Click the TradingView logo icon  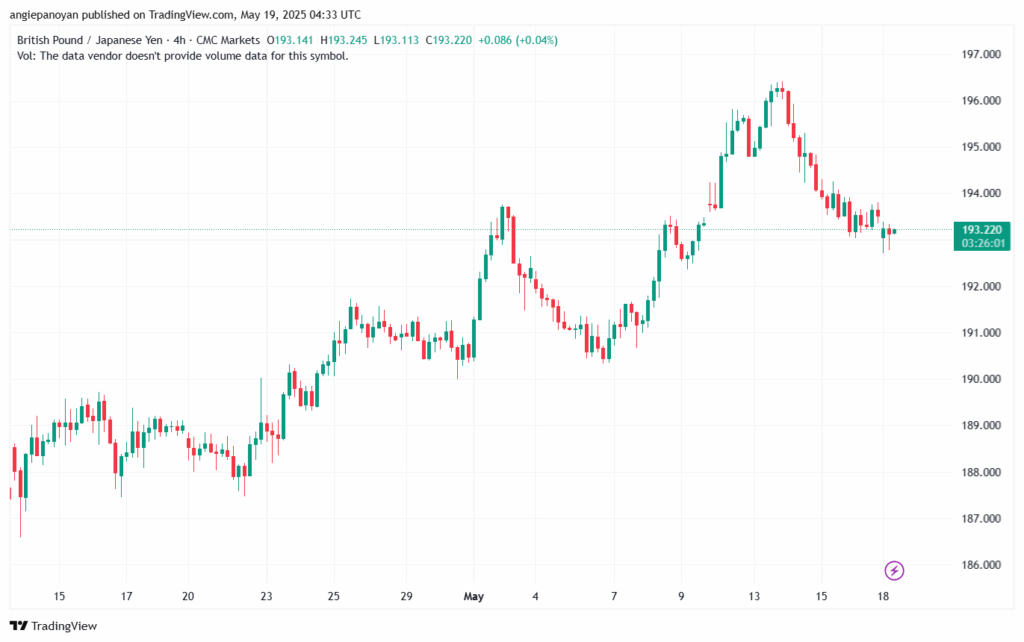tap(20, 626)
